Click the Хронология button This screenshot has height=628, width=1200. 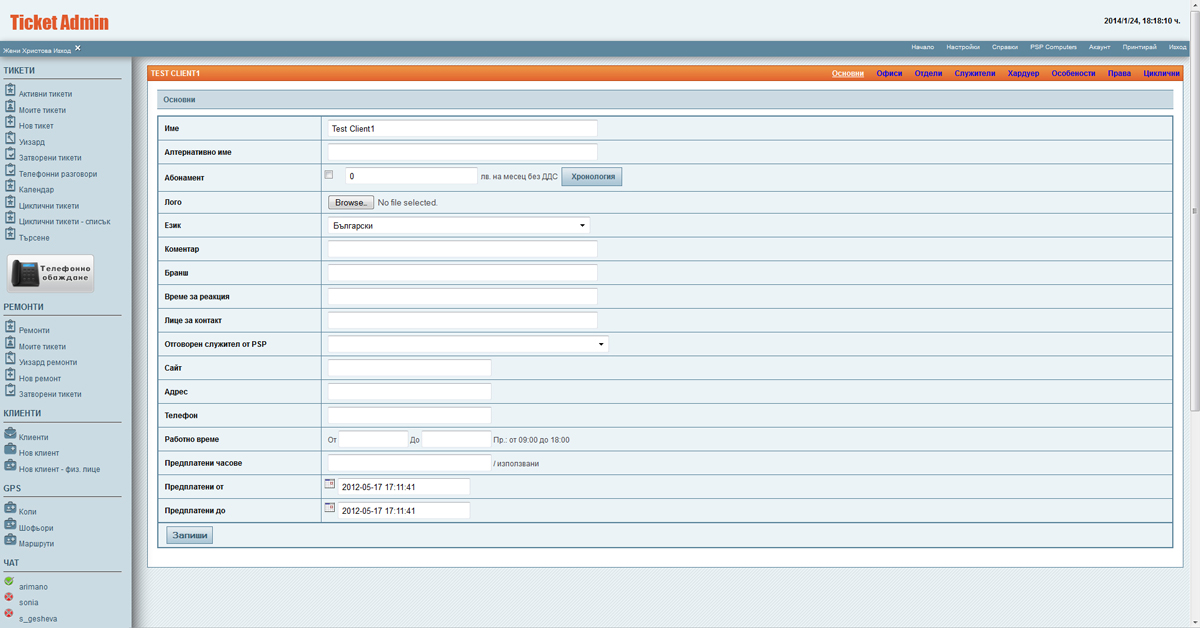click(591, 176)
